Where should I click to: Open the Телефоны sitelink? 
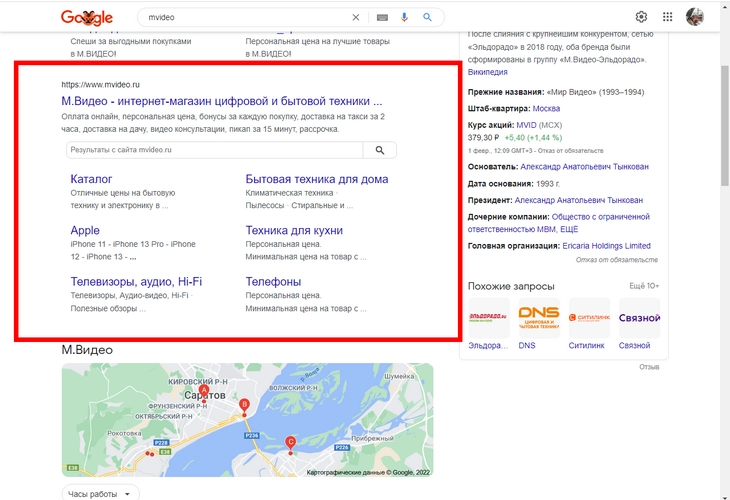pyautogui.click(x=273, y=282)
